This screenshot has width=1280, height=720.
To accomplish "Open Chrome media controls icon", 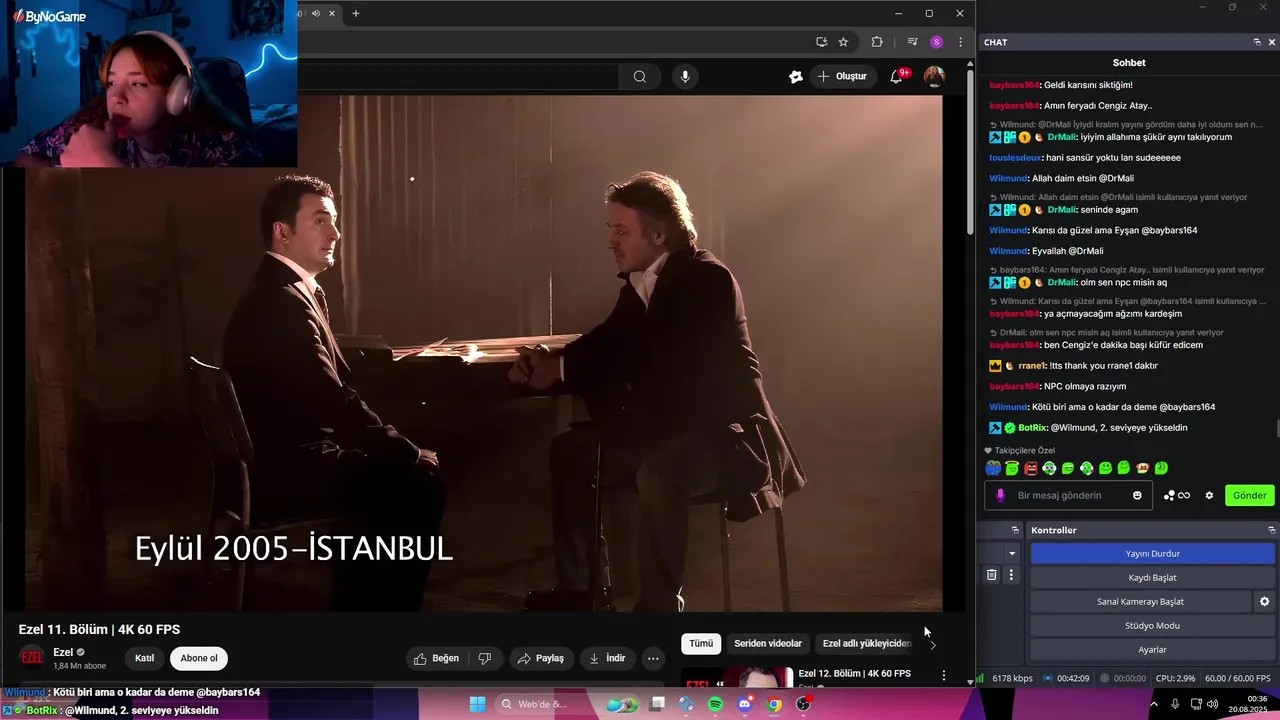I will pos(912,42).
